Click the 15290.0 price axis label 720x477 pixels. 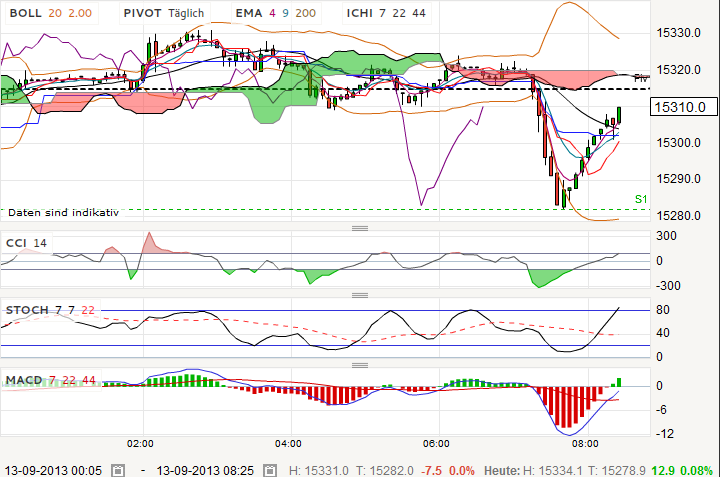pos(679,179)
